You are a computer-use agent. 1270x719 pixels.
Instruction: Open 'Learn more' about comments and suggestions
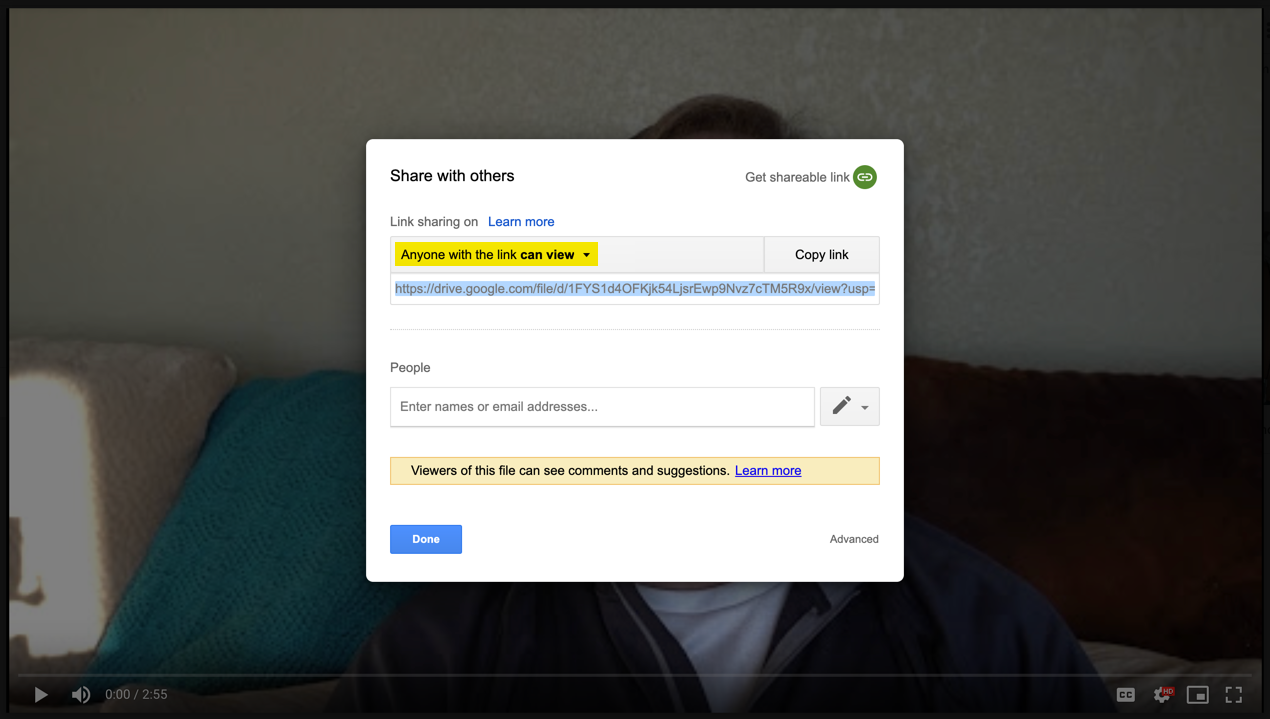tap(768, 471)
